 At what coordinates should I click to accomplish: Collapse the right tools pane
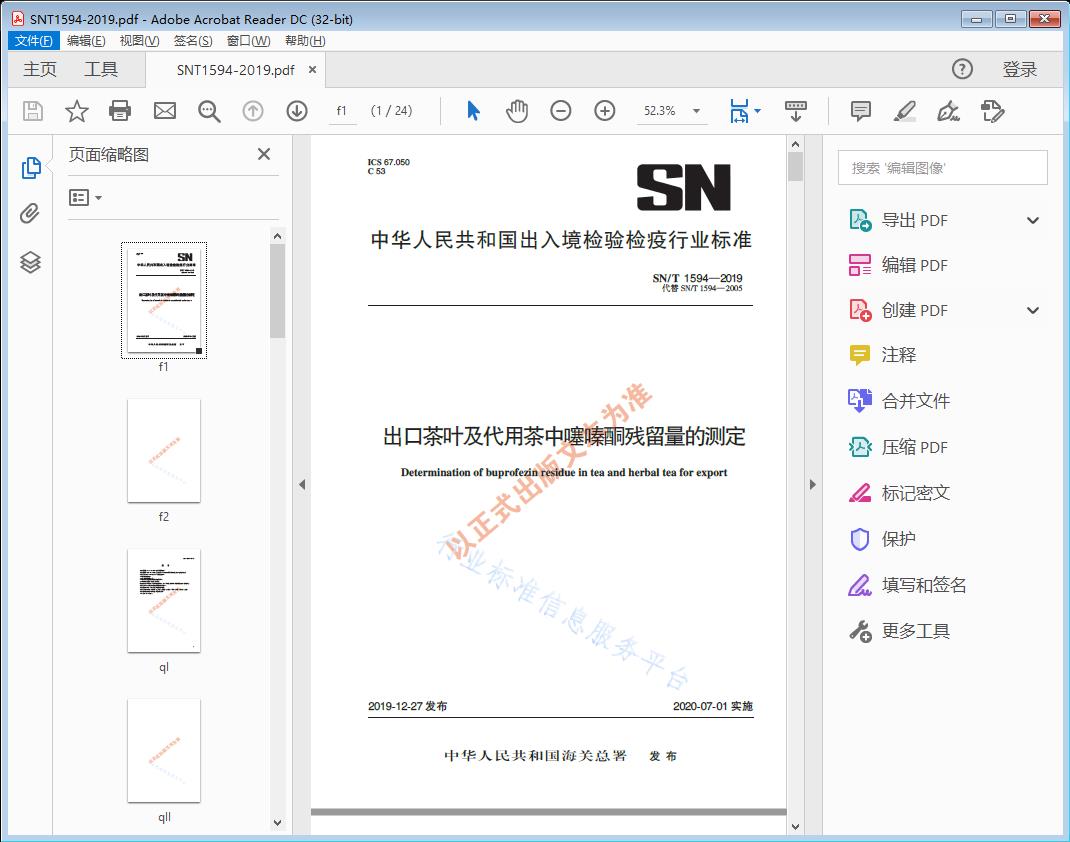[812, 485]
